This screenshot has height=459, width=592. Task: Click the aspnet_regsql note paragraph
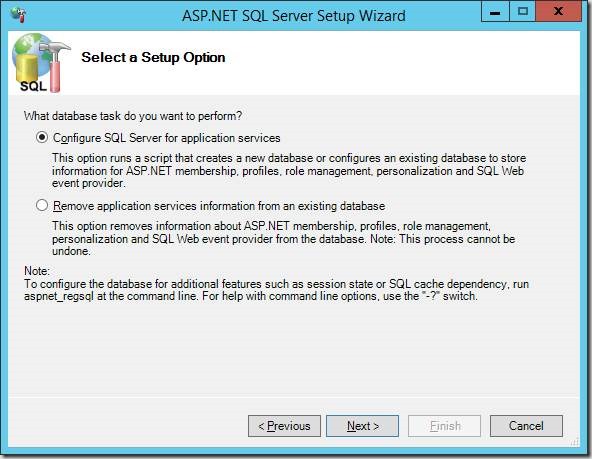[276, 283]
